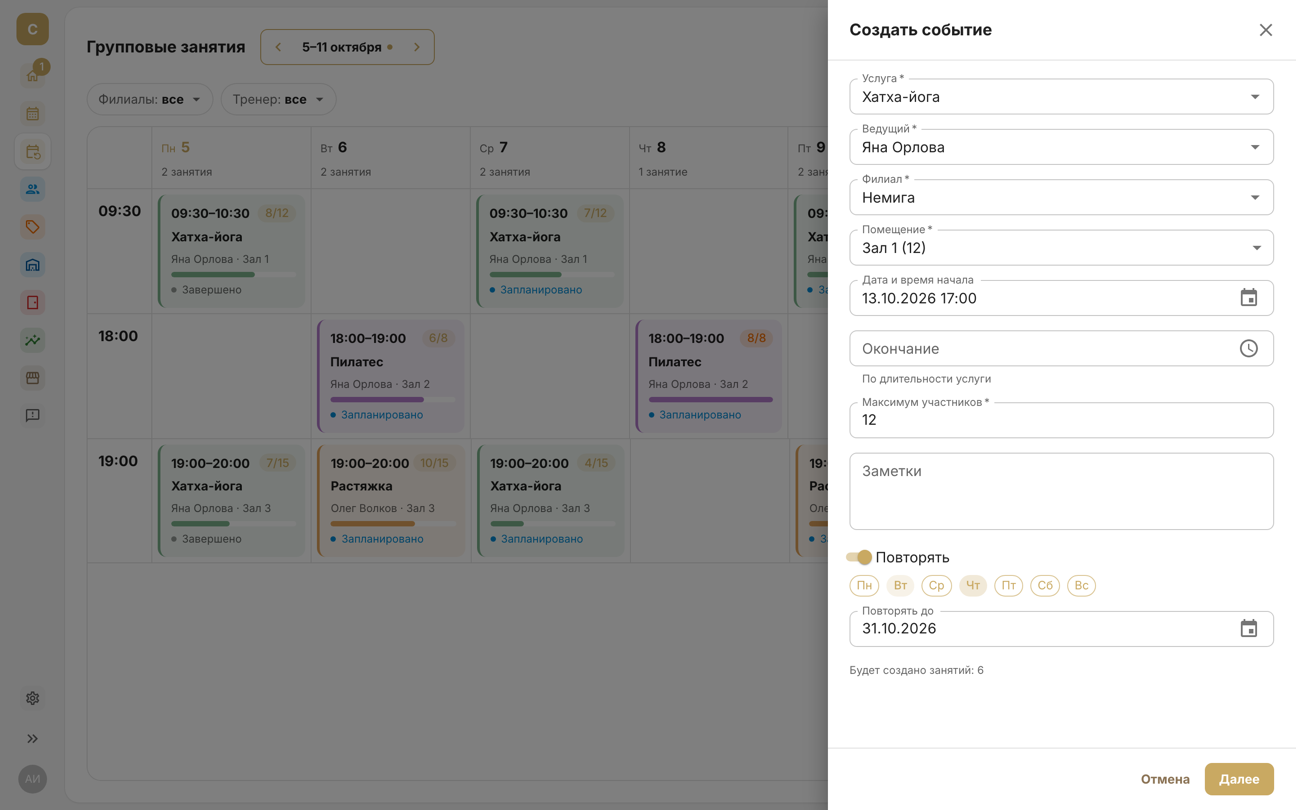Screen dimensions: 1296x810
Task: Open the Услуга dropdown
Action: click(x=1061, y=97)
